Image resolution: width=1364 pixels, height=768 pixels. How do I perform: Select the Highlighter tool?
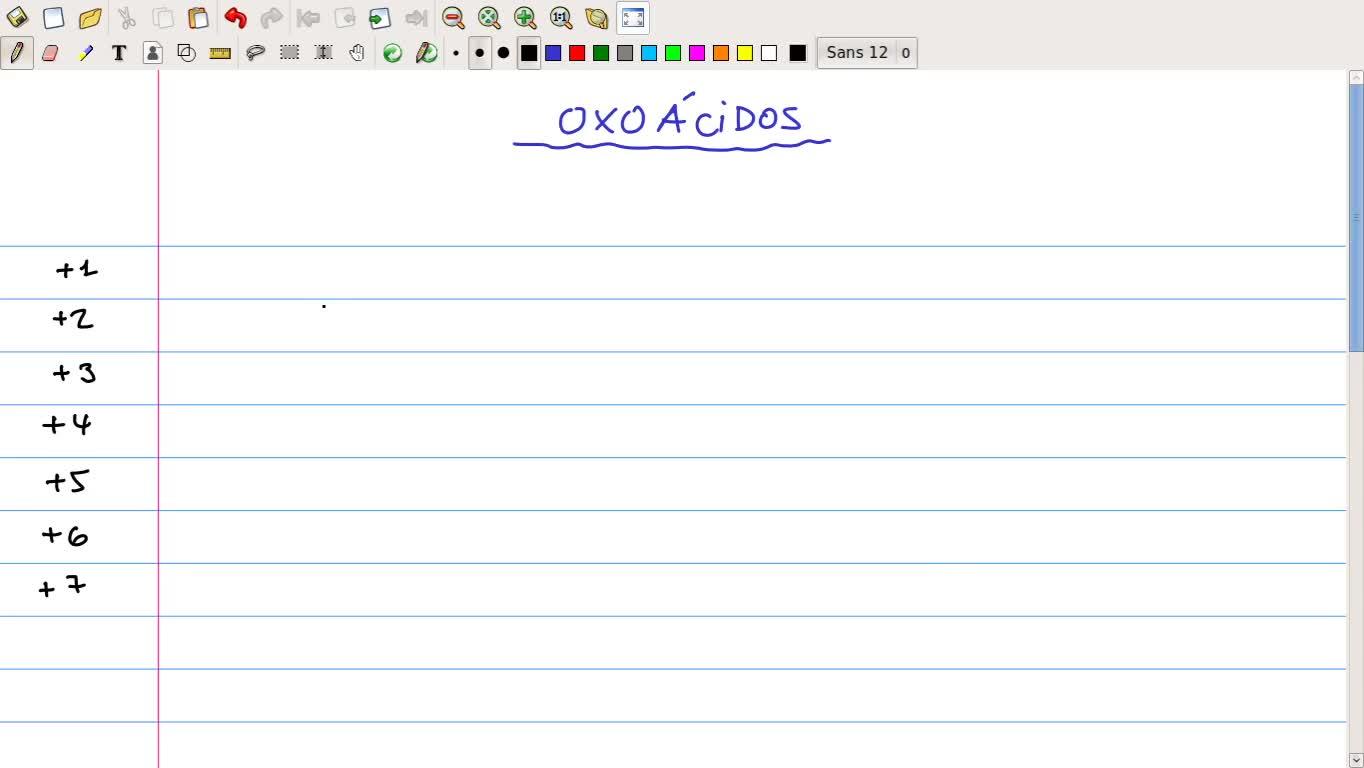point(85,53)
